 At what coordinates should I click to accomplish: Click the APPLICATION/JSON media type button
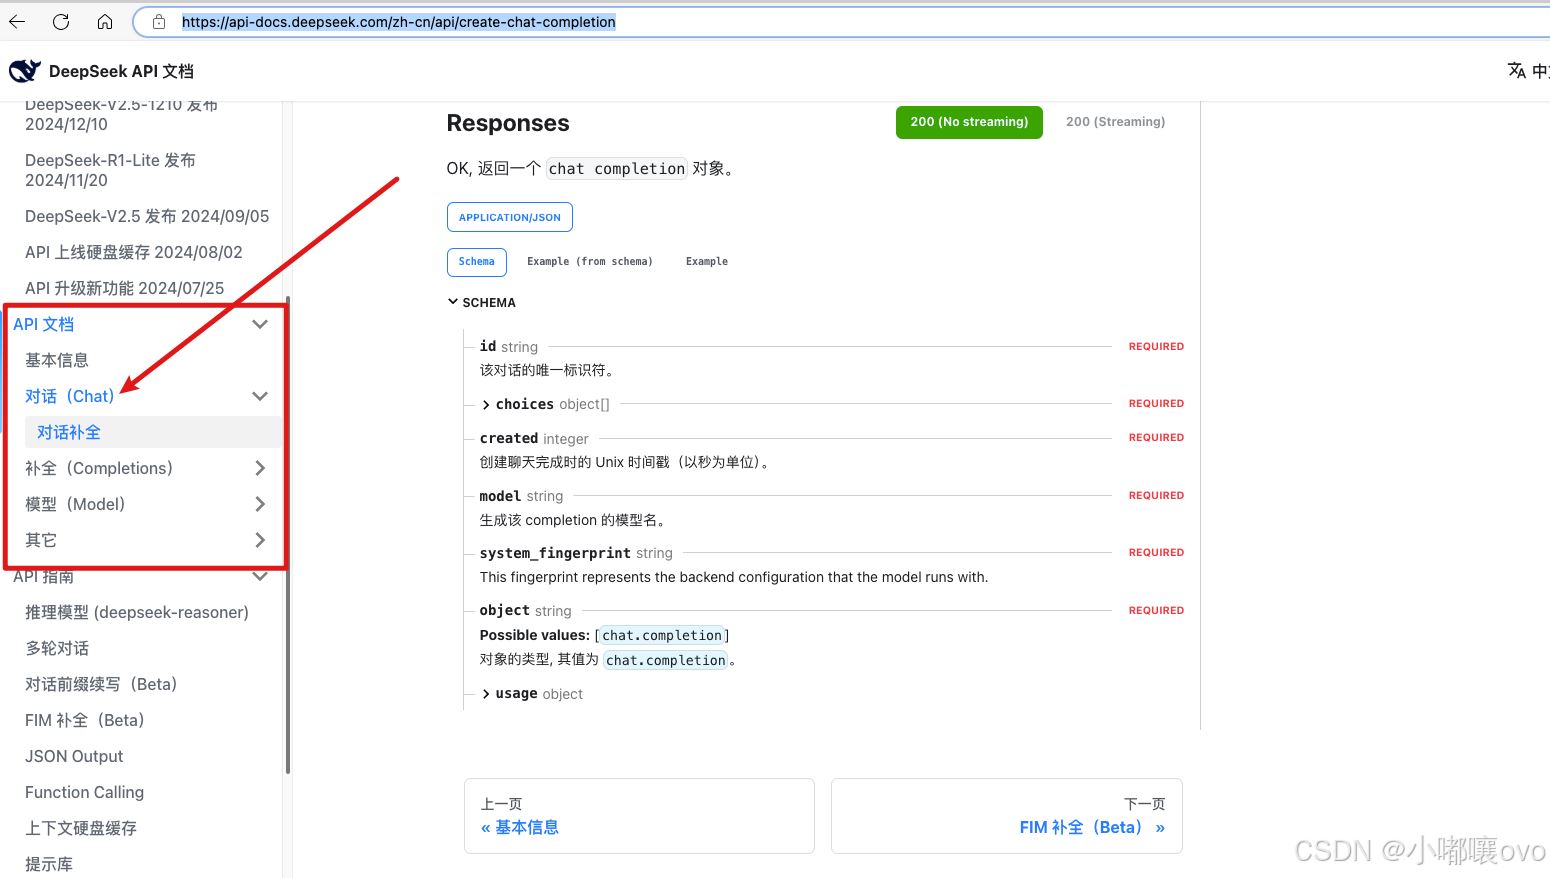click(x=510, y=217)
